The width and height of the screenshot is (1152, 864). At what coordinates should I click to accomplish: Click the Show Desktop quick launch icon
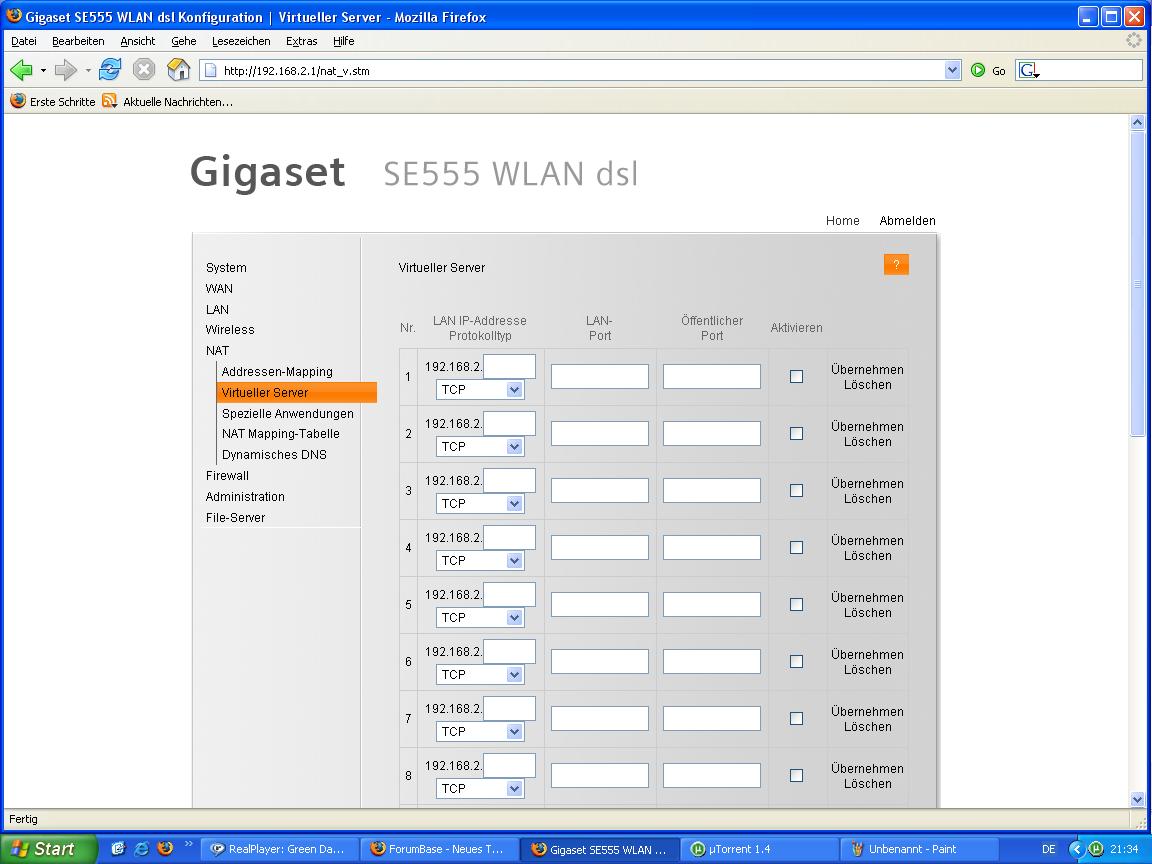coord(118,849)
